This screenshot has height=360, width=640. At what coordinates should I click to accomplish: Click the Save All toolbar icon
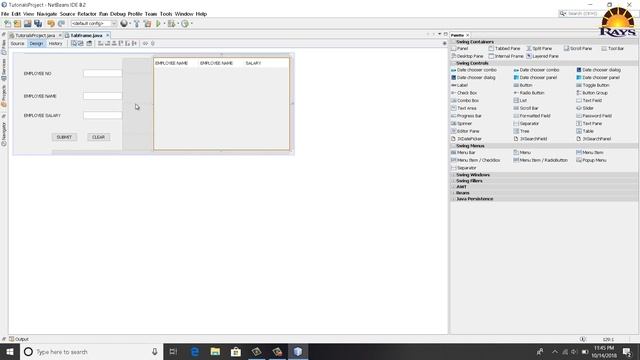coord(38,24)
